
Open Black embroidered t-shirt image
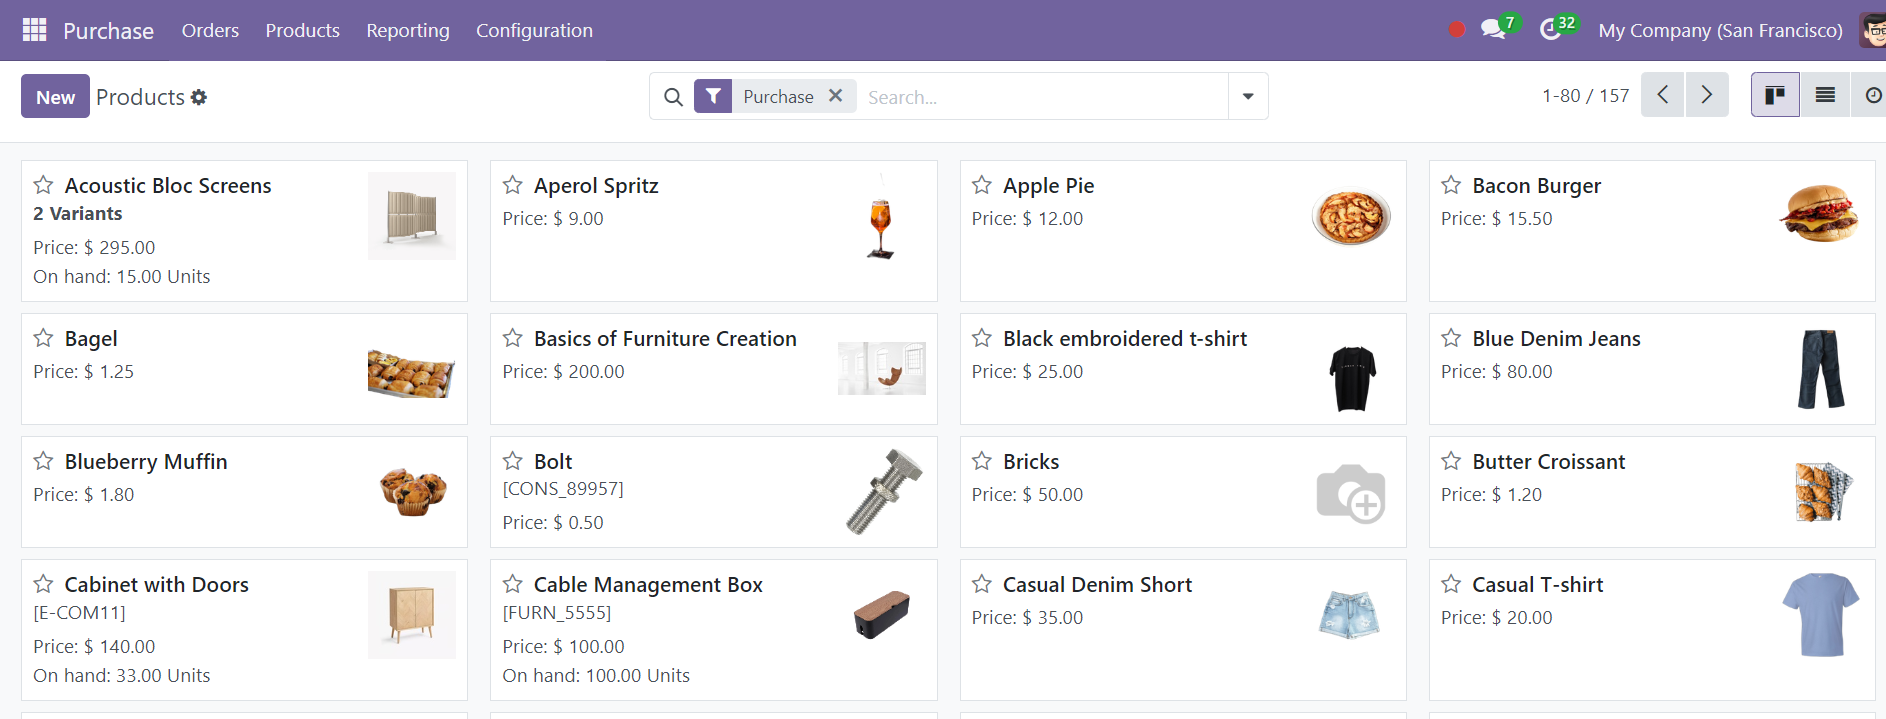point(1351,377)
